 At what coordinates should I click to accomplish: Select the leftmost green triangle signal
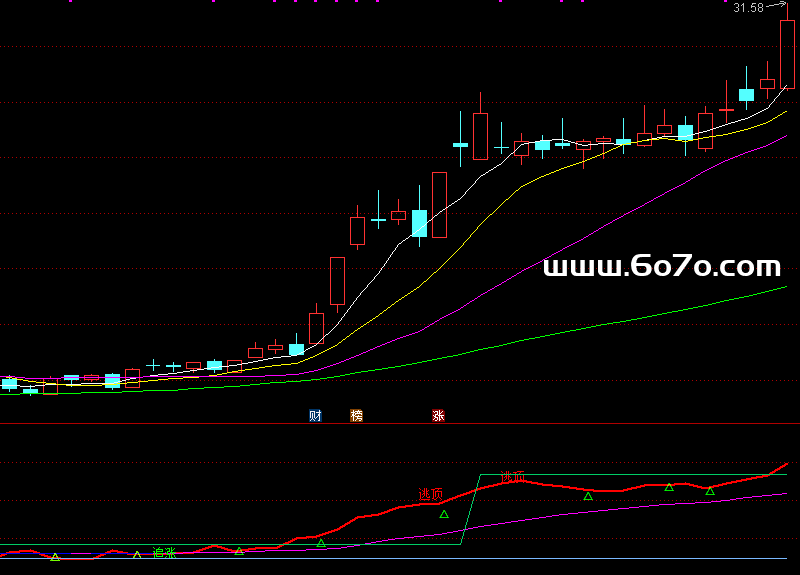[x=55, y=557]
